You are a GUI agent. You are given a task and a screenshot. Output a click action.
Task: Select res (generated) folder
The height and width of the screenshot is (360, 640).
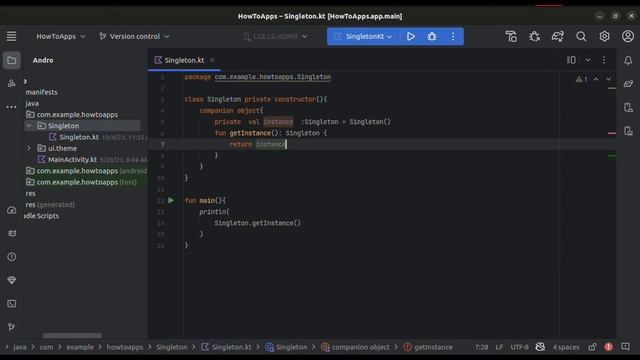click(x=50, y=204)
